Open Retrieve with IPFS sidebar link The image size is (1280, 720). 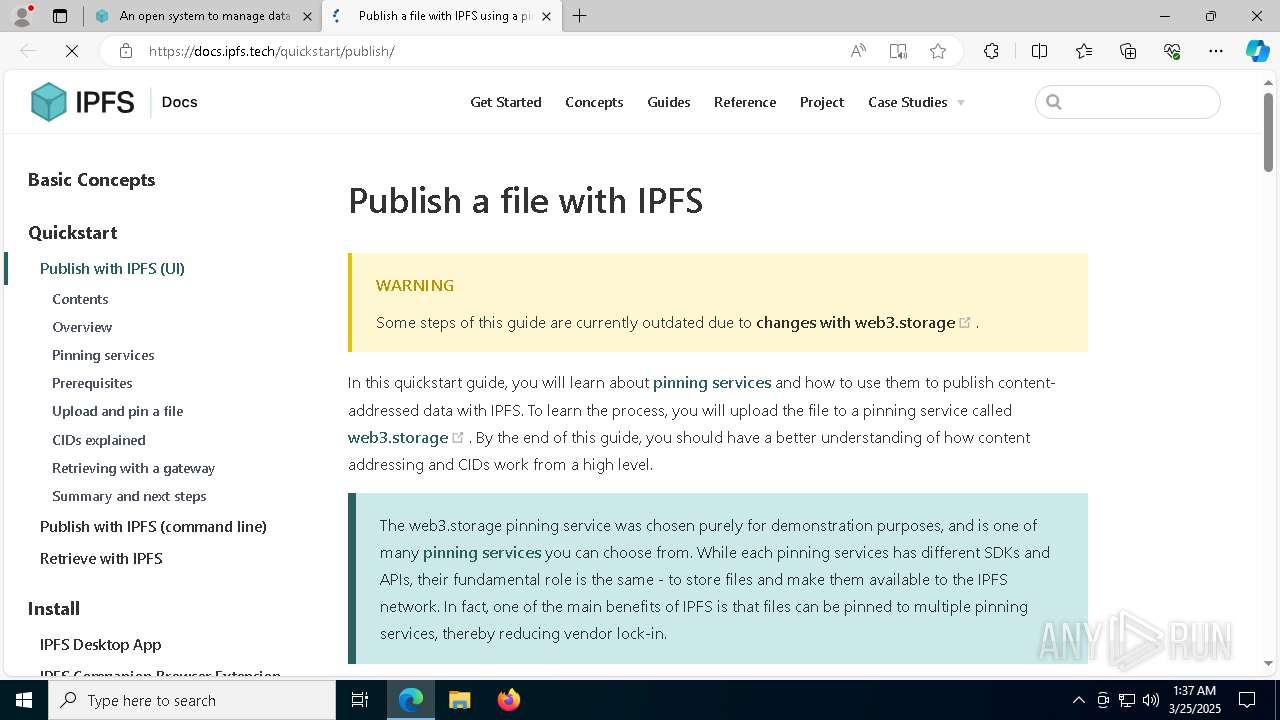click(x=101, y=558)
